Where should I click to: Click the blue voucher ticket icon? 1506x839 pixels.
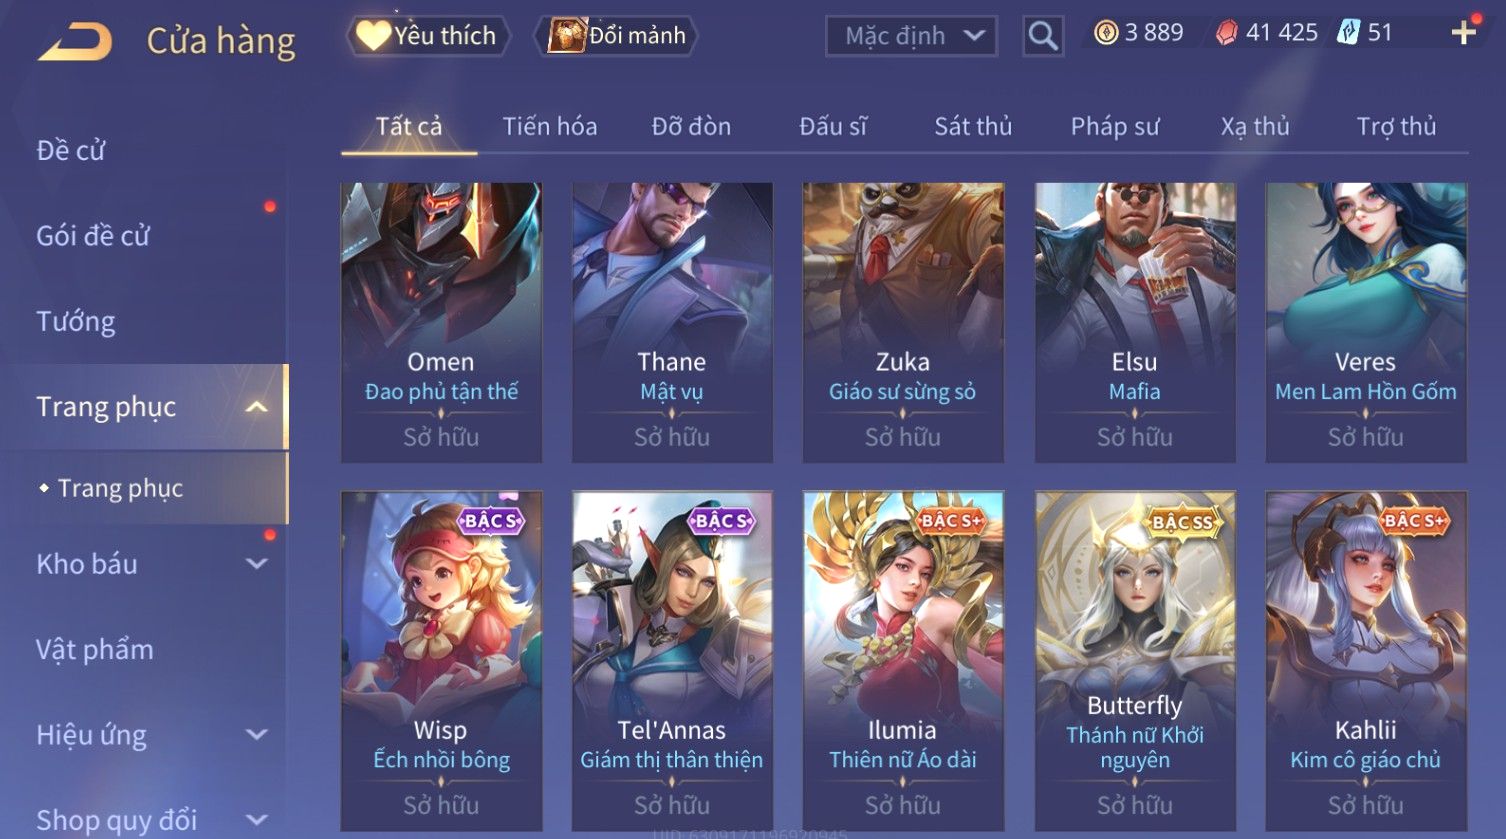(1349, 33)
